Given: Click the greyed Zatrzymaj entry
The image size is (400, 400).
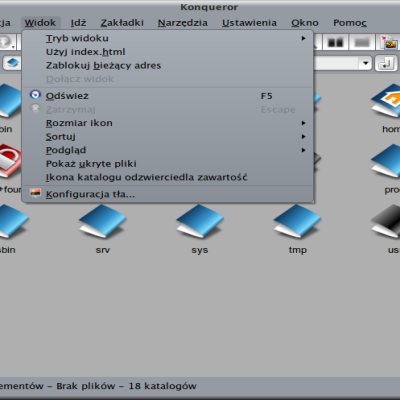Looking at the screenshot, I should [168, 109].
